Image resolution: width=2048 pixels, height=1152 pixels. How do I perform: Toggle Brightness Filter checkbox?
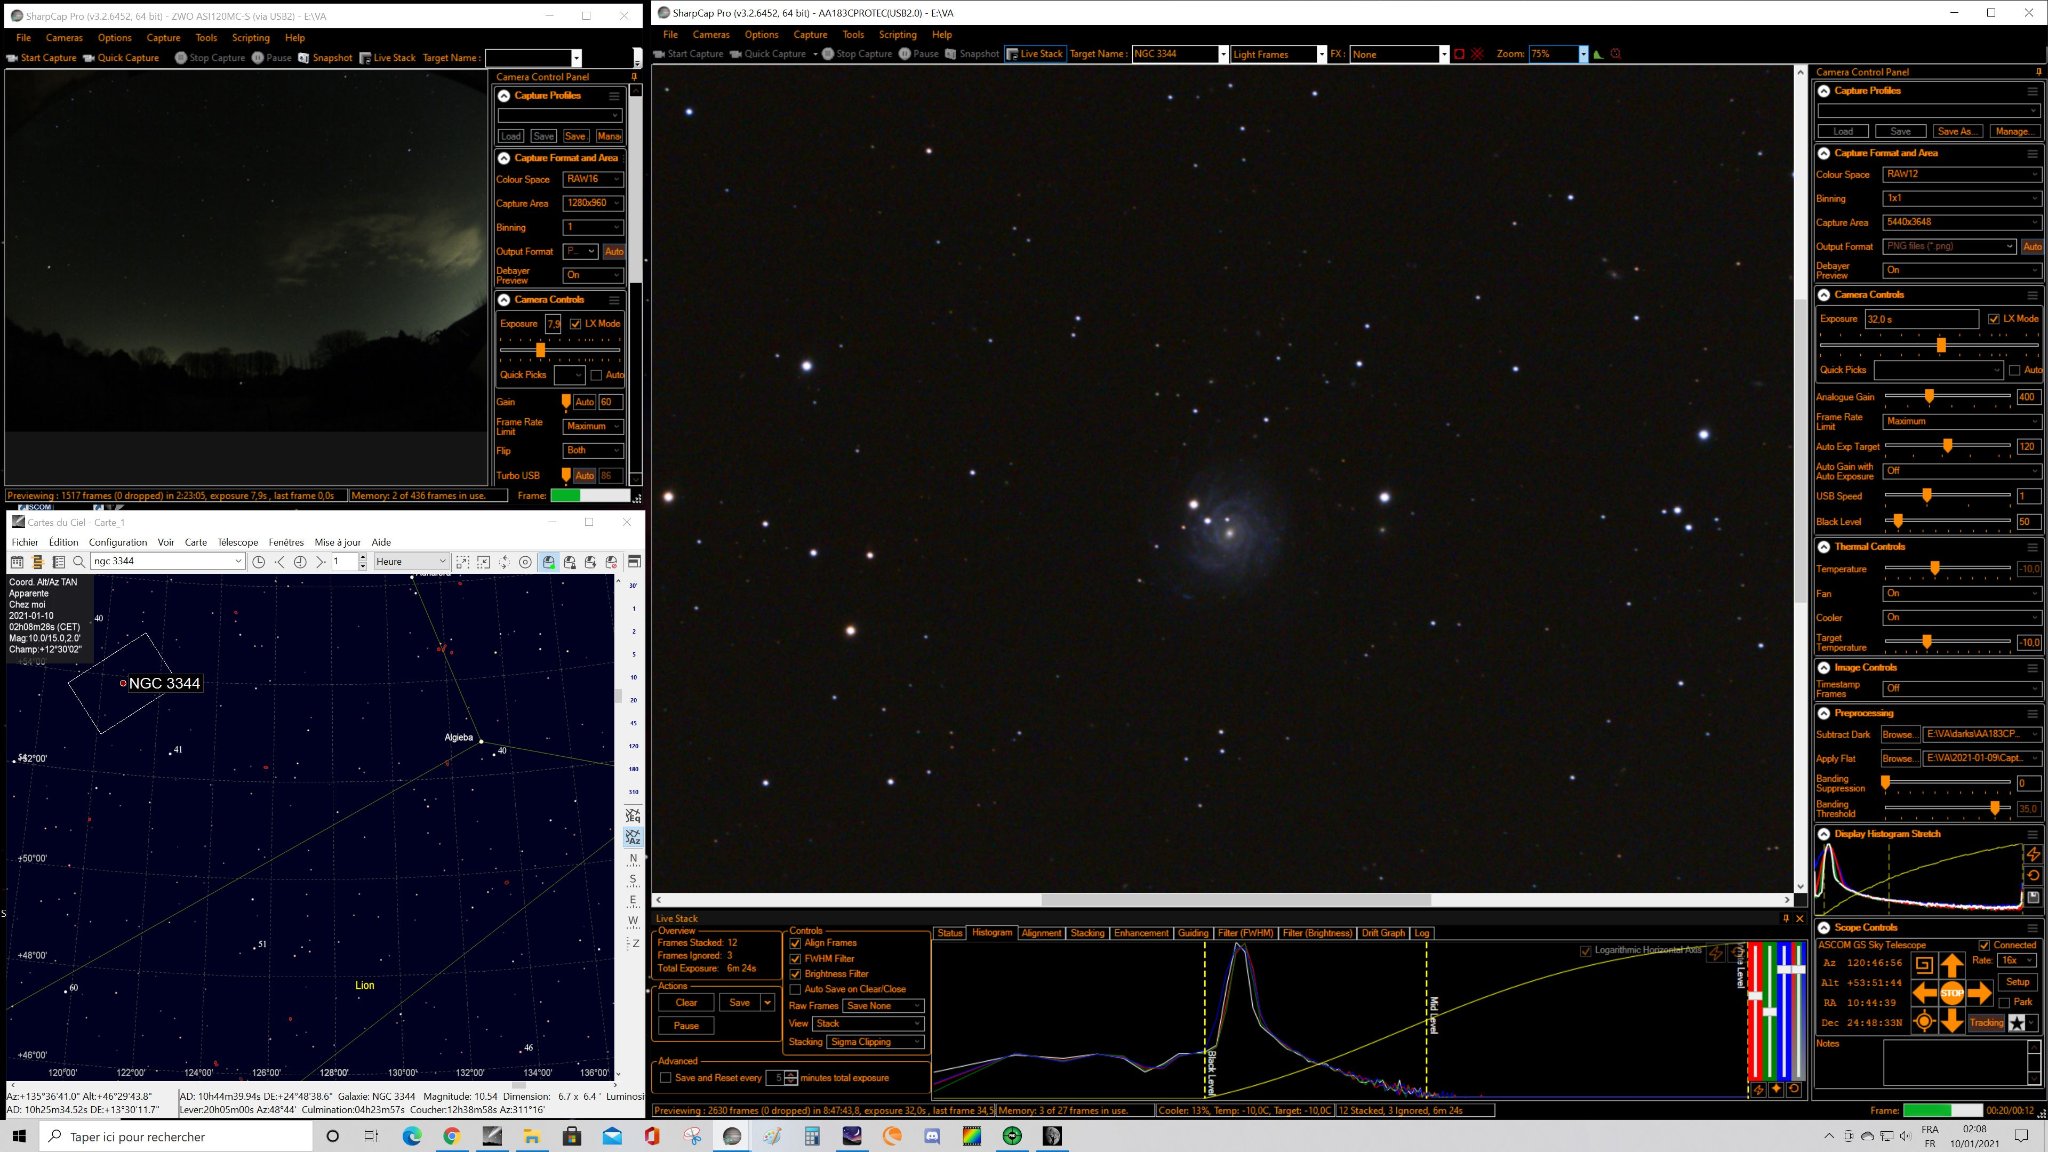(x=795, y=974)
